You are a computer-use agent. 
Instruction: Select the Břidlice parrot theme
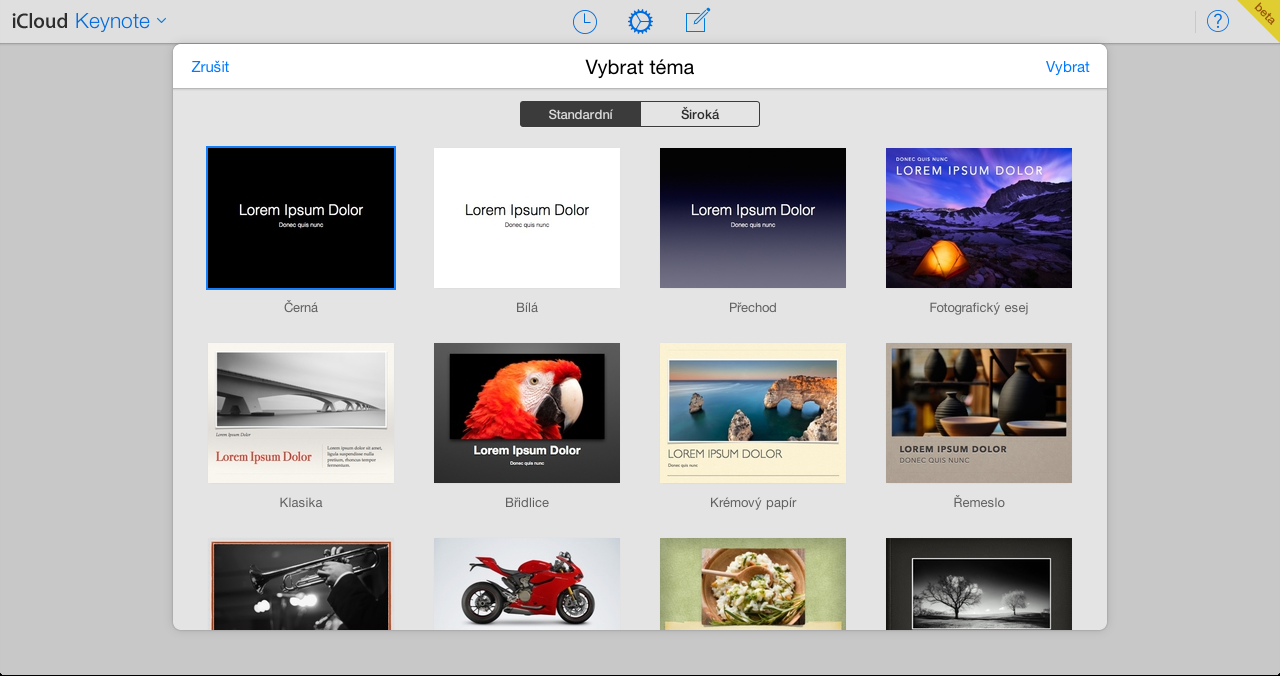[x=527, y=413]
